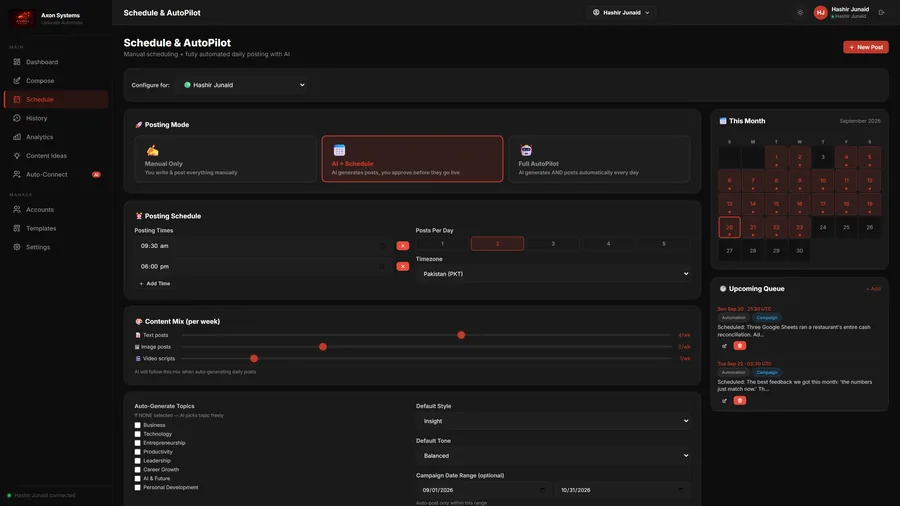900x506 pixels.
Task: Check the Personal Development topic checkbox
Action: [x=138, y=488]
